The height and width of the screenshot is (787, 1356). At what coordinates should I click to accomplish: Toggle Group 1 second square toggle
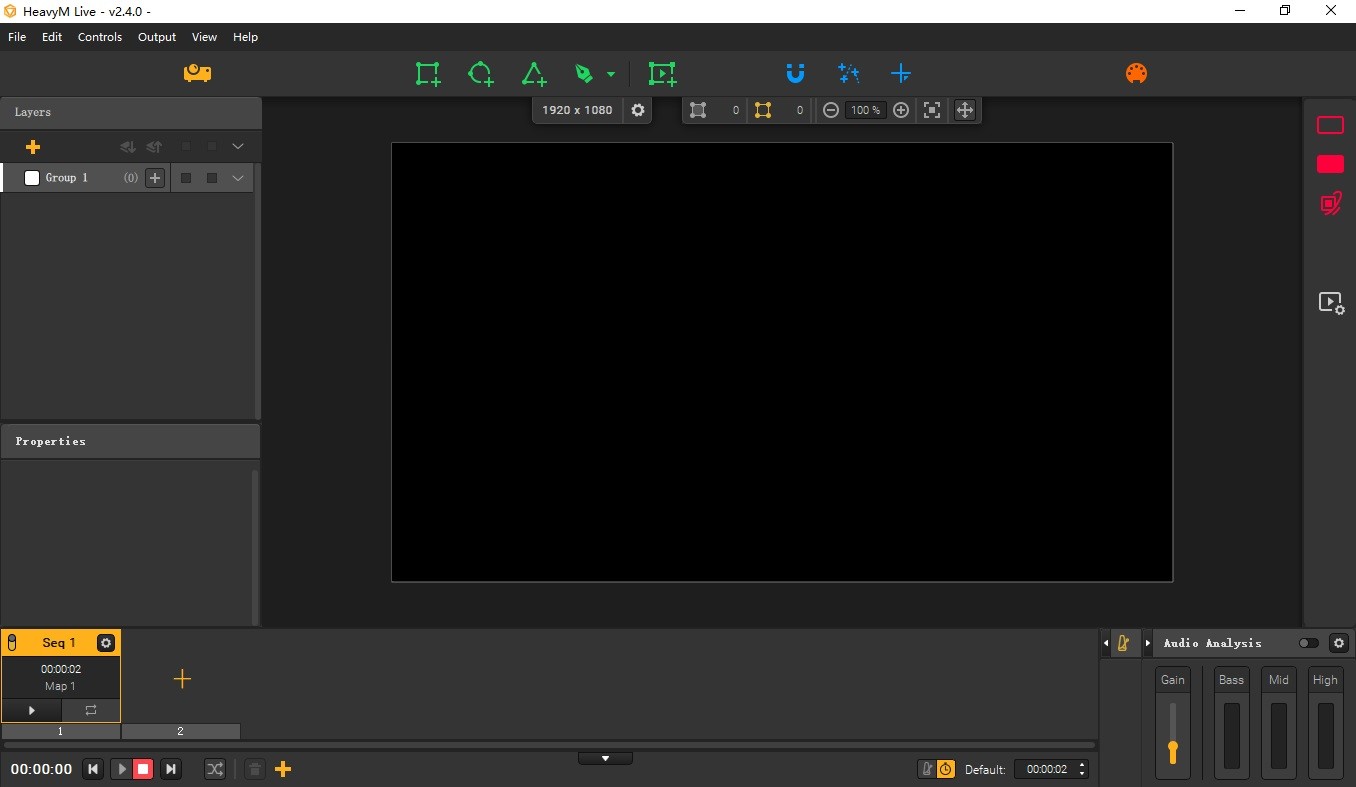click(x=212, y=178)
